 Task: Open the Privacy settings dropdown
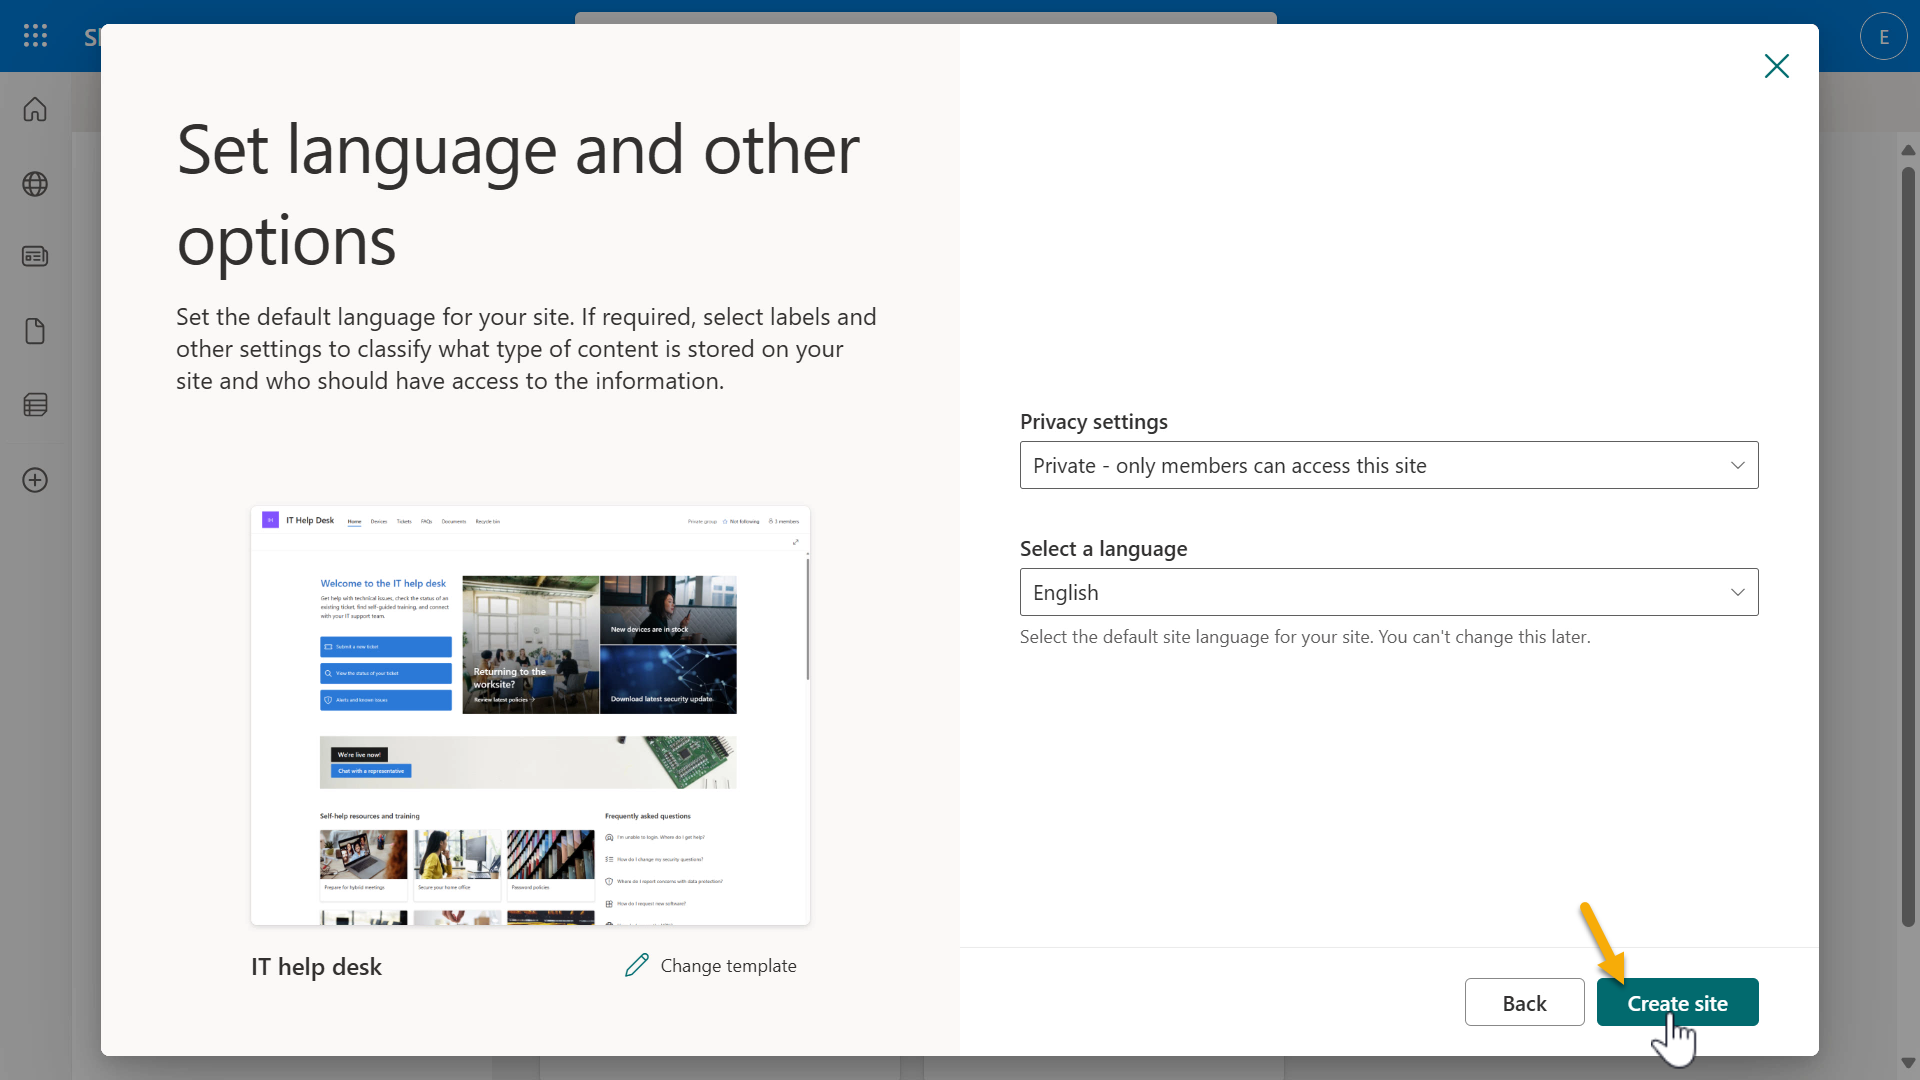(x=1388, y=465)
